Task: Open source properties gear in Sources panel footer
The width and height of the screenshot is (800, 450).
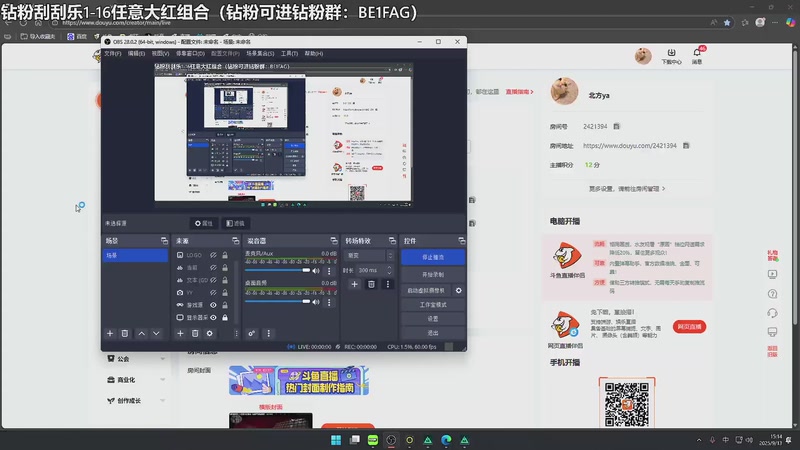Action: (x=209, y=333)
